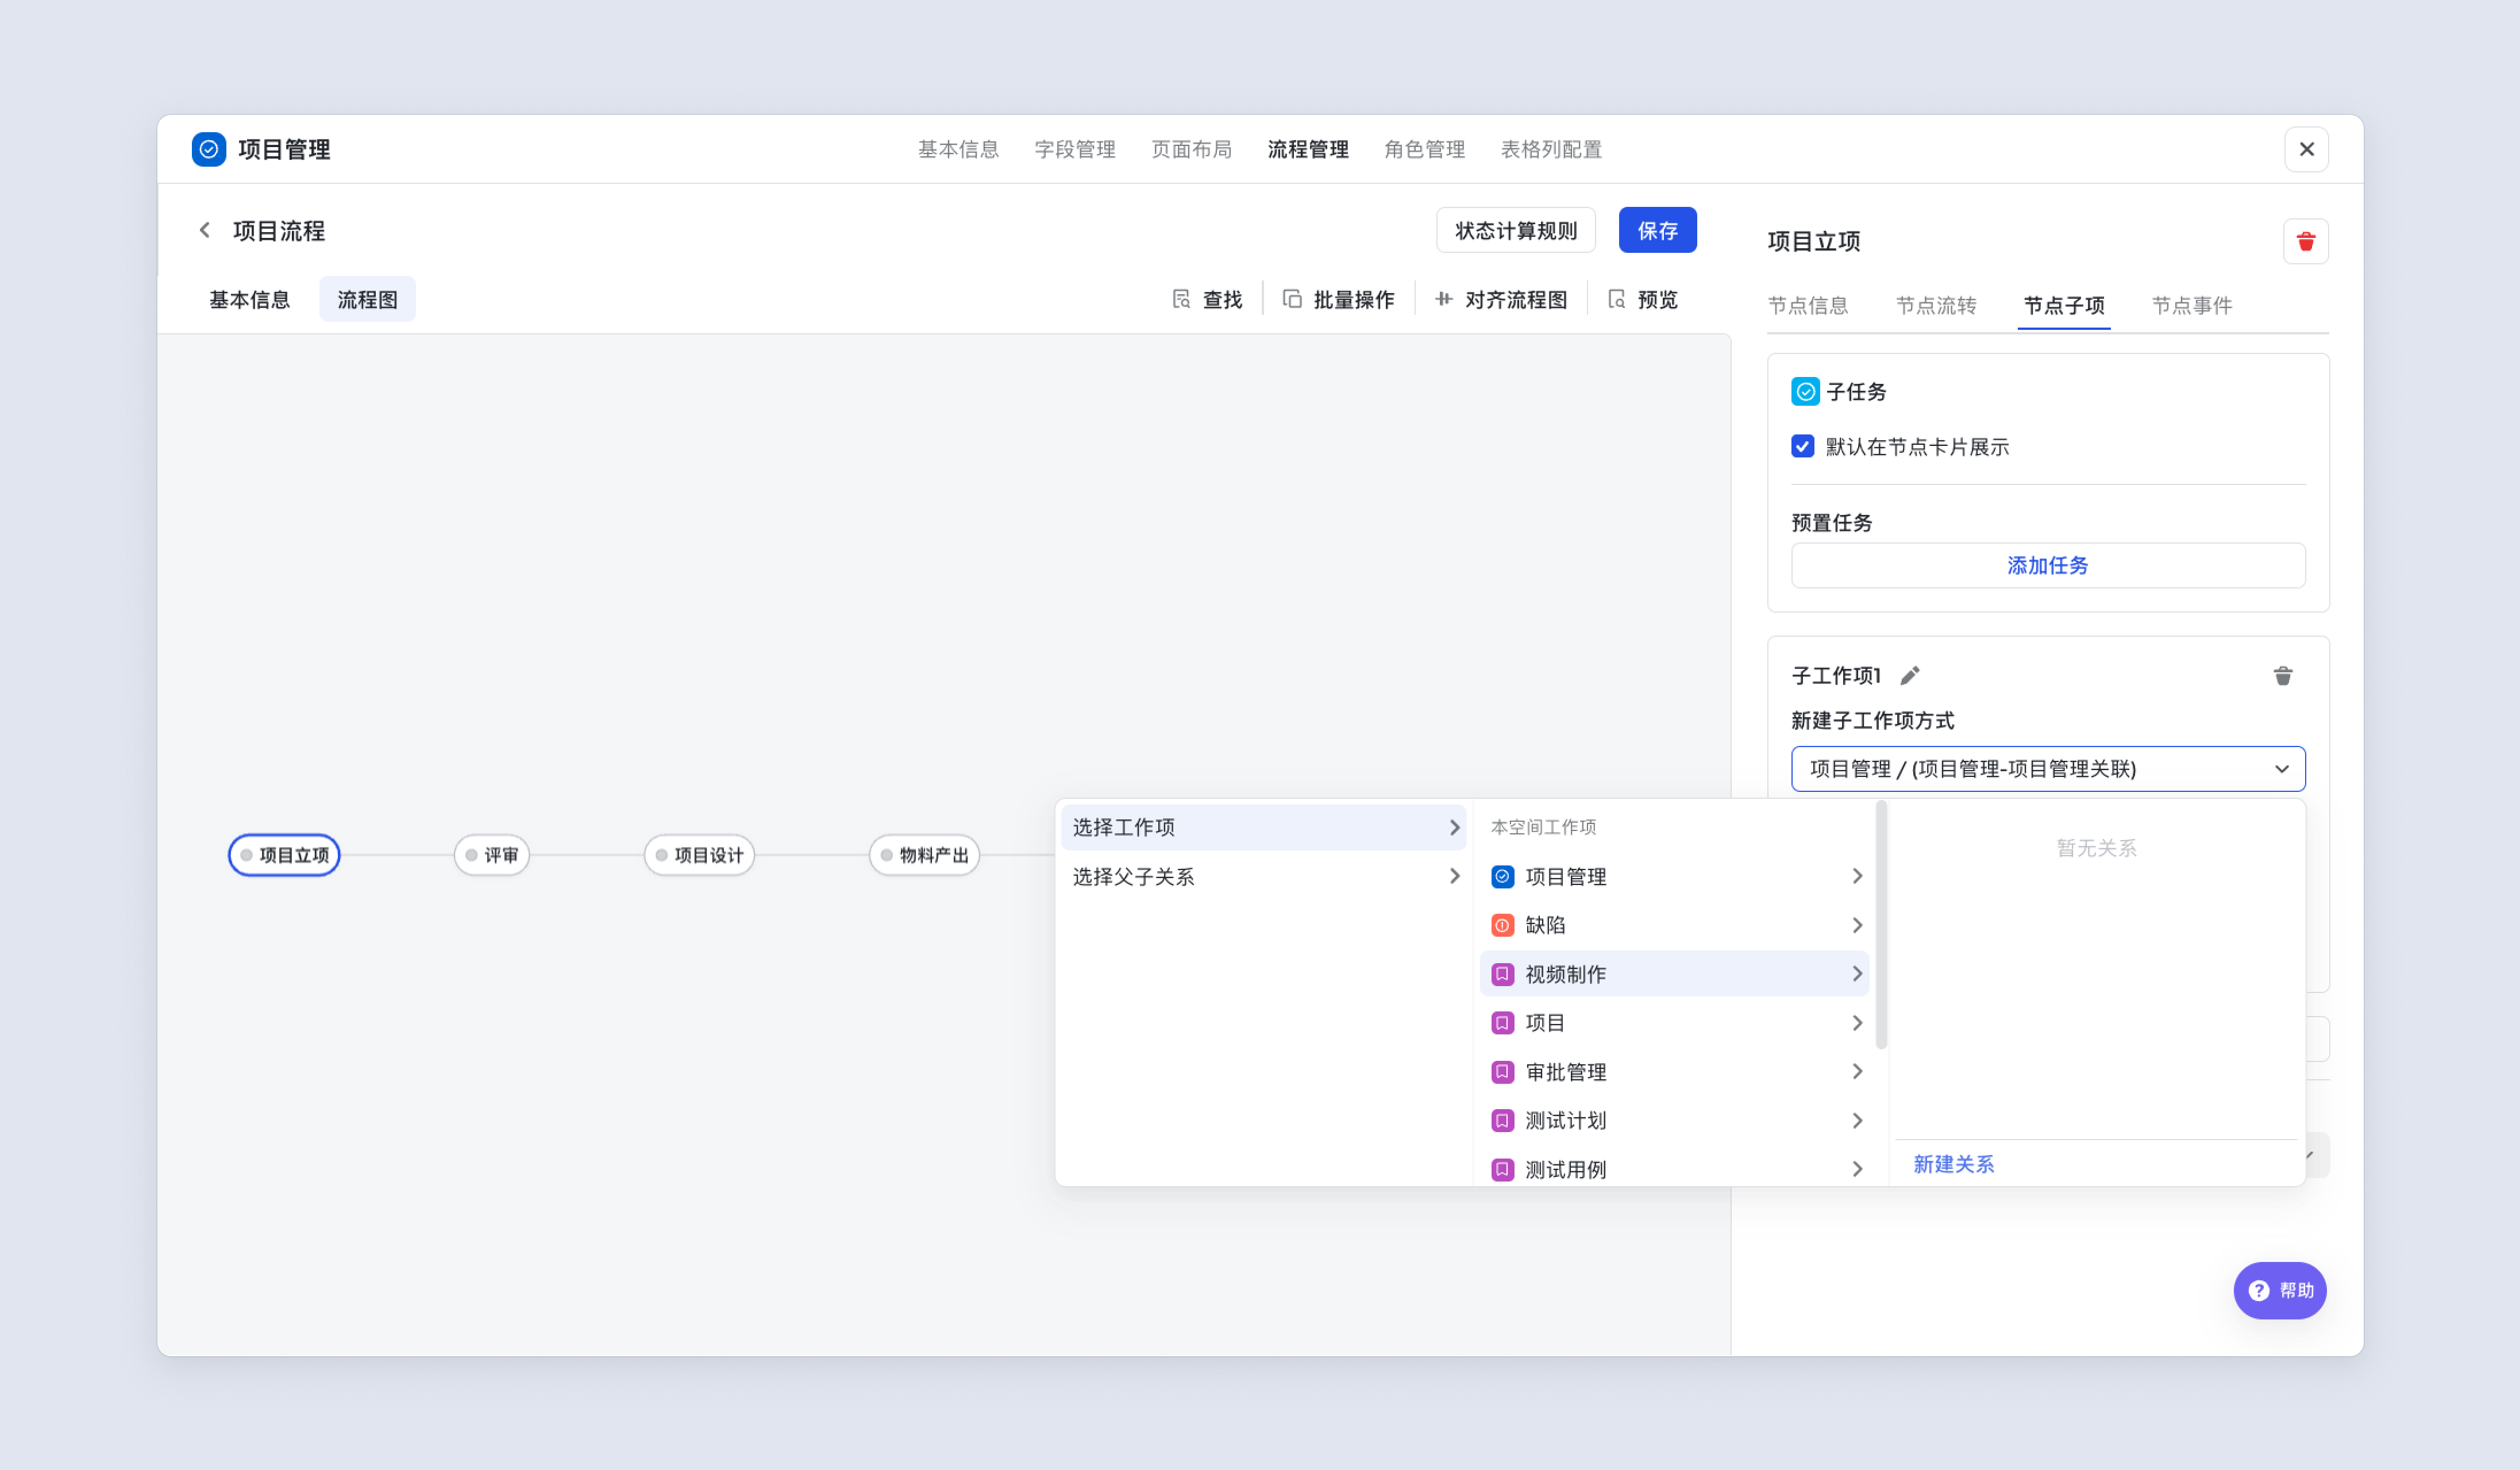
Task: Select 审批管理 in the work item list
Action: (1674, 1072)
